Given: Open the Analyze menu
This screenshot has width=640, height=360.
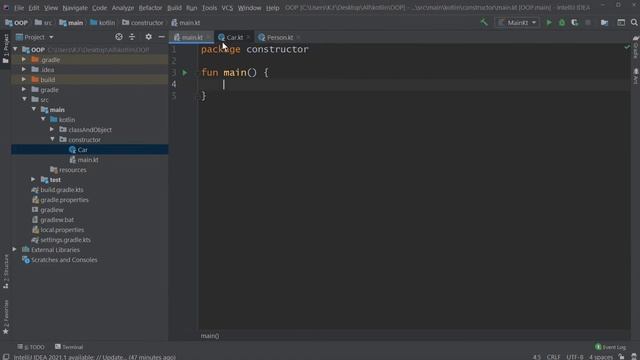Looking at the screenshot, I should (123, 8).
